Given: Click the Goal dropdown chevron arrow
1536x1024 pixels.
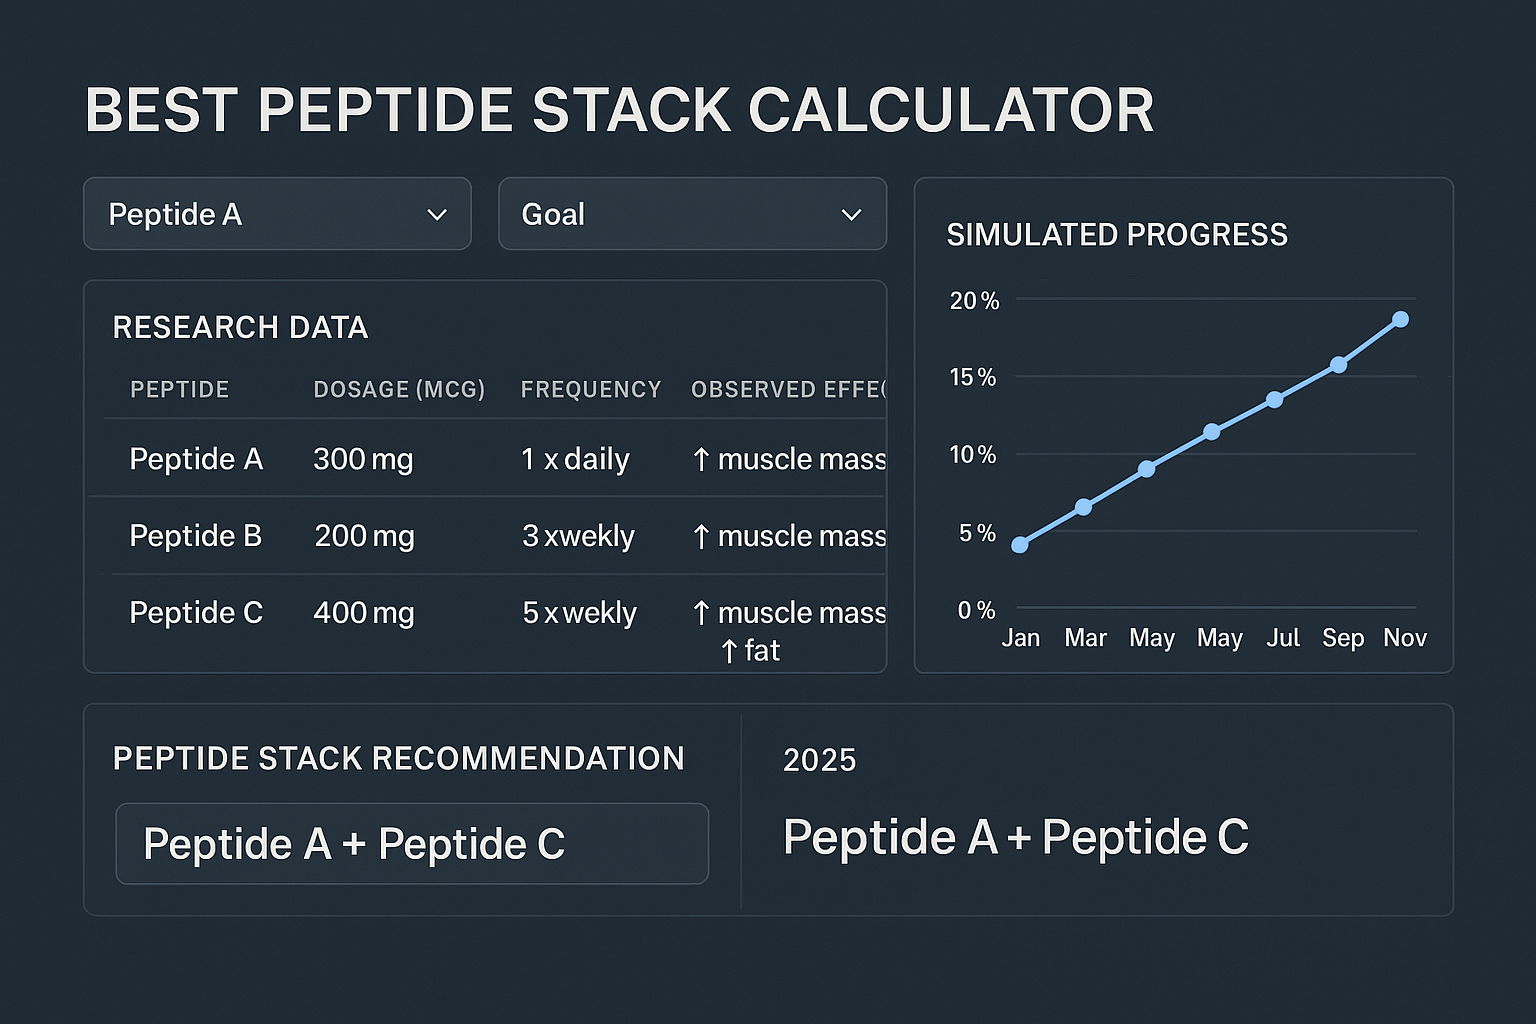Looking at the screenshot, I should (851, 214).
